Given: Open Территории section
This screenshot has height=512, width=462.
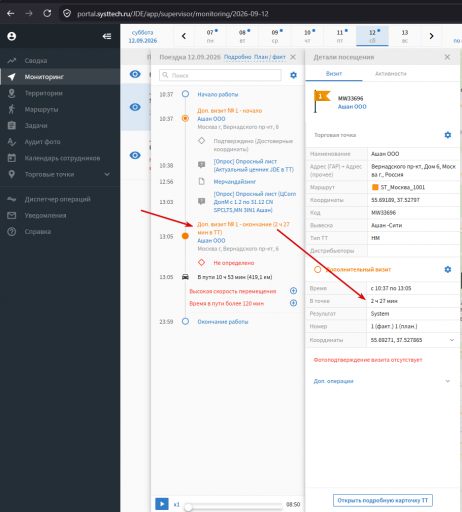Looking at the screenshot, I should (x=44, y=93).
